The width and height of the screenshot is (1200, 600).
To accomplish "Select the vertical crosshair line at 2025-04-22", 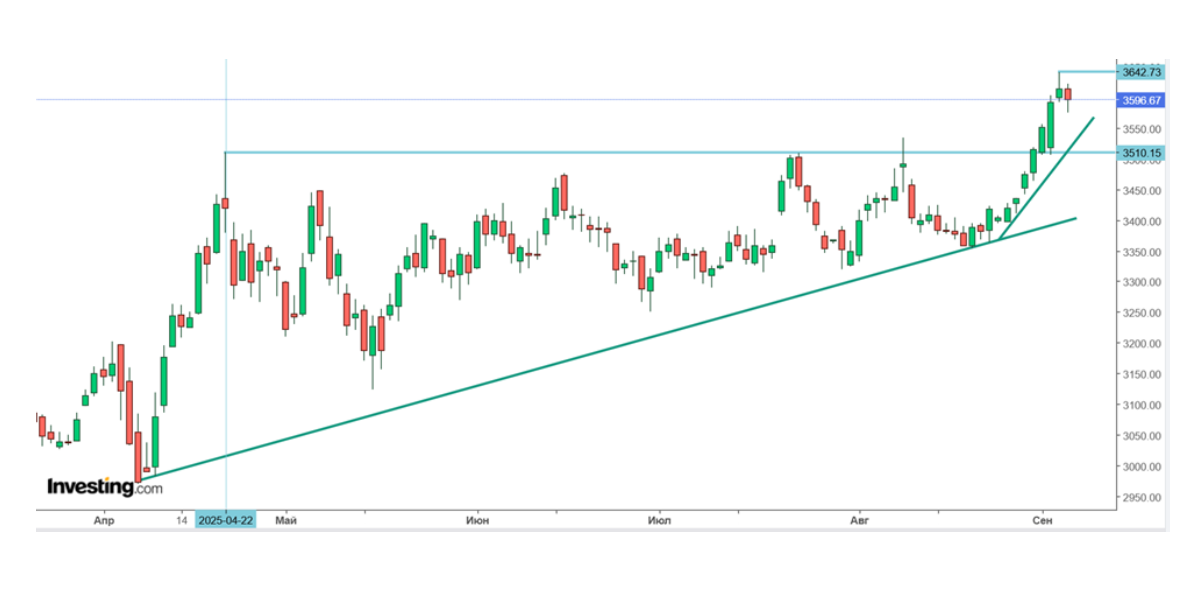I will coord(226,300).
